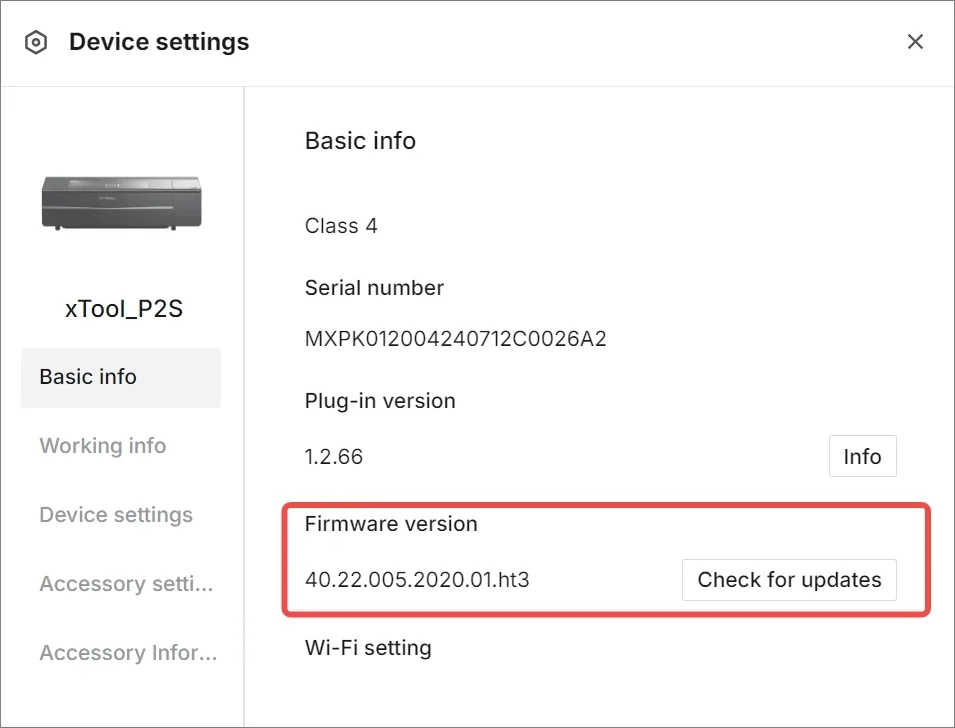Click the Serial number label
This screenshot has height=728, width=955.
pyautogui.click(x=374, y=288)
